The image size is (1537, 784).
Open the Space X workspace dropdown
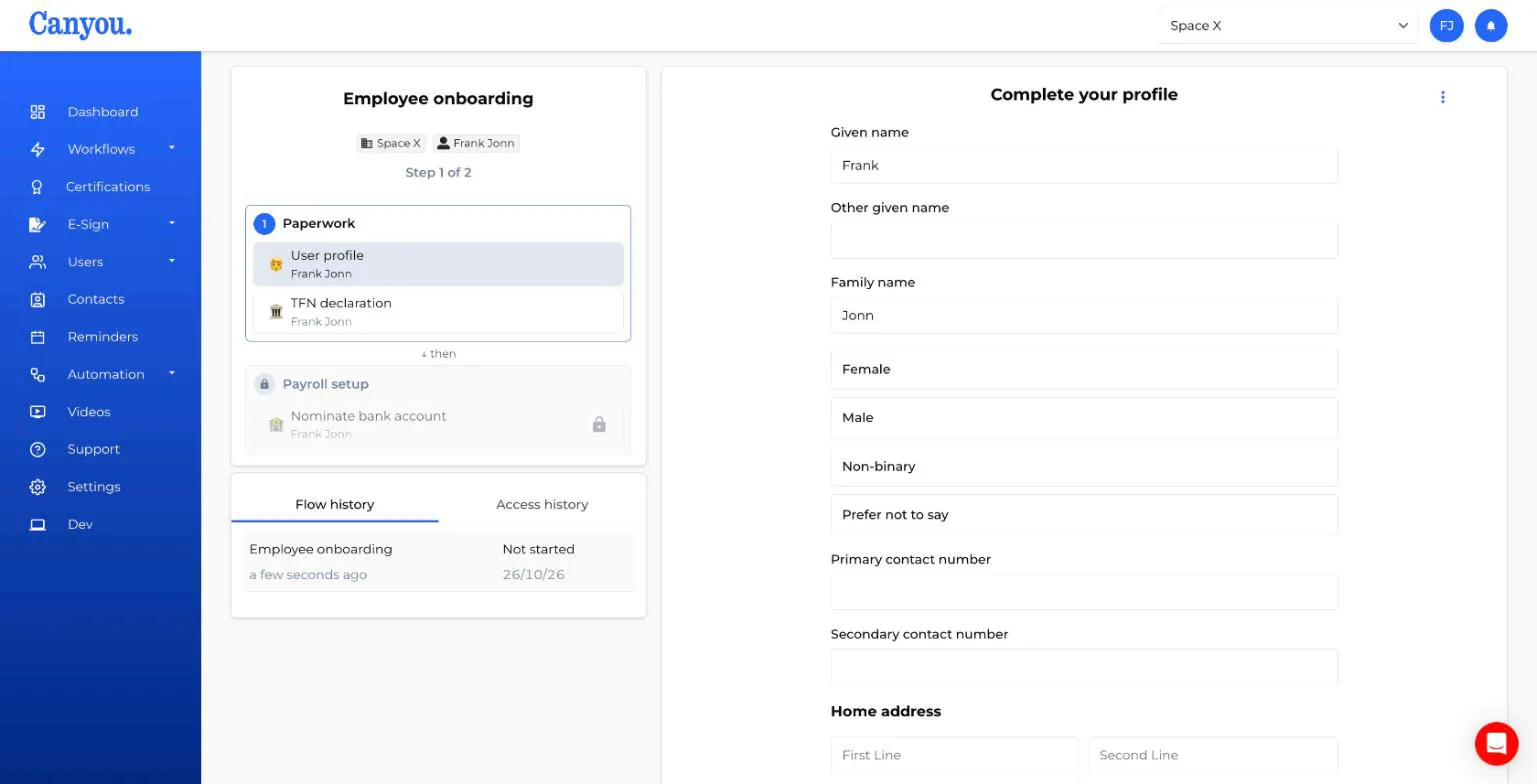coord(1288,26)
